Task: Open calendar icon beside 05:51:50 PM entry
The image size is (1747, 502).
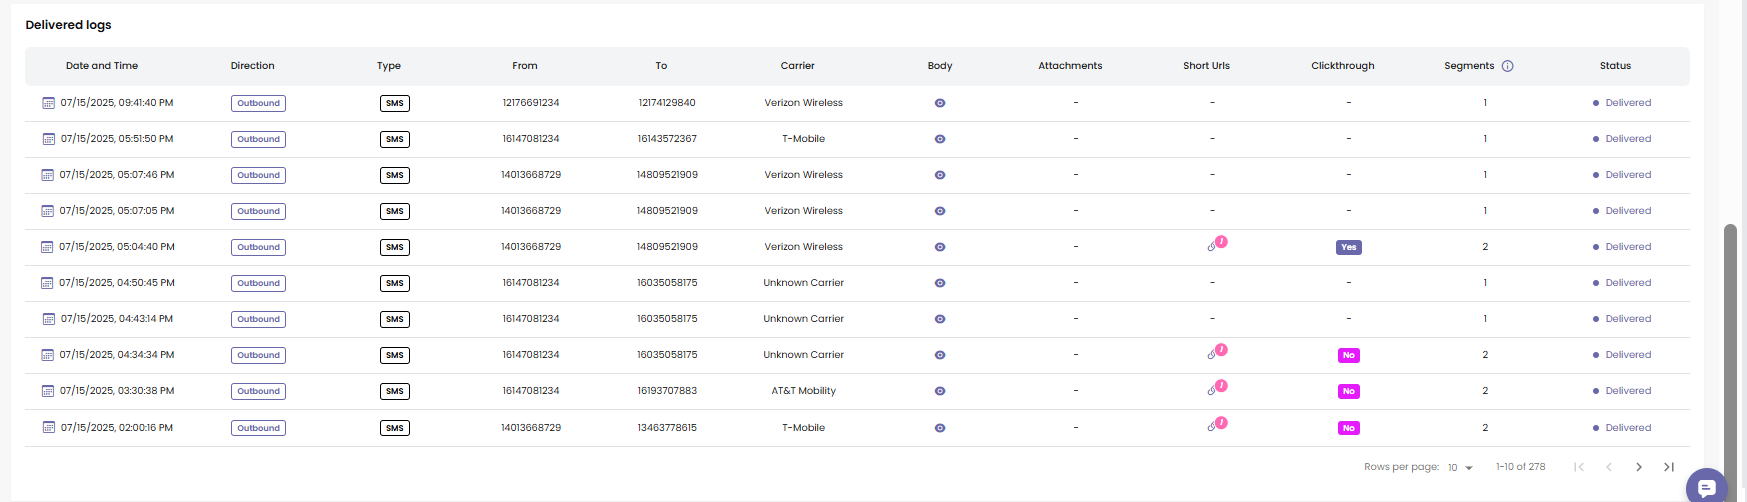Action: [x=48, y=139]
